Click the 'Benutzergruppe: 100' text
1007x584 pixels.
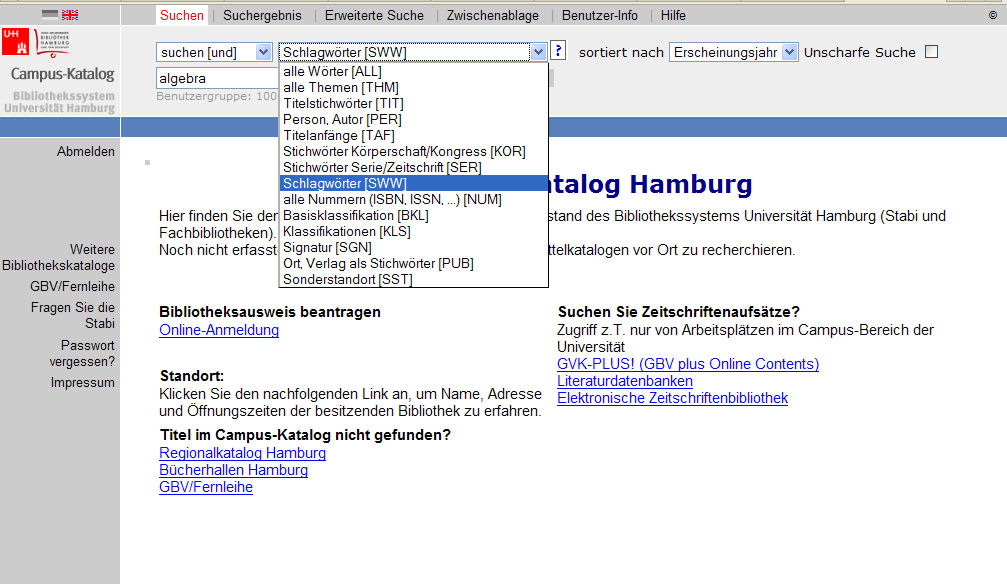[x=216, y=96]
